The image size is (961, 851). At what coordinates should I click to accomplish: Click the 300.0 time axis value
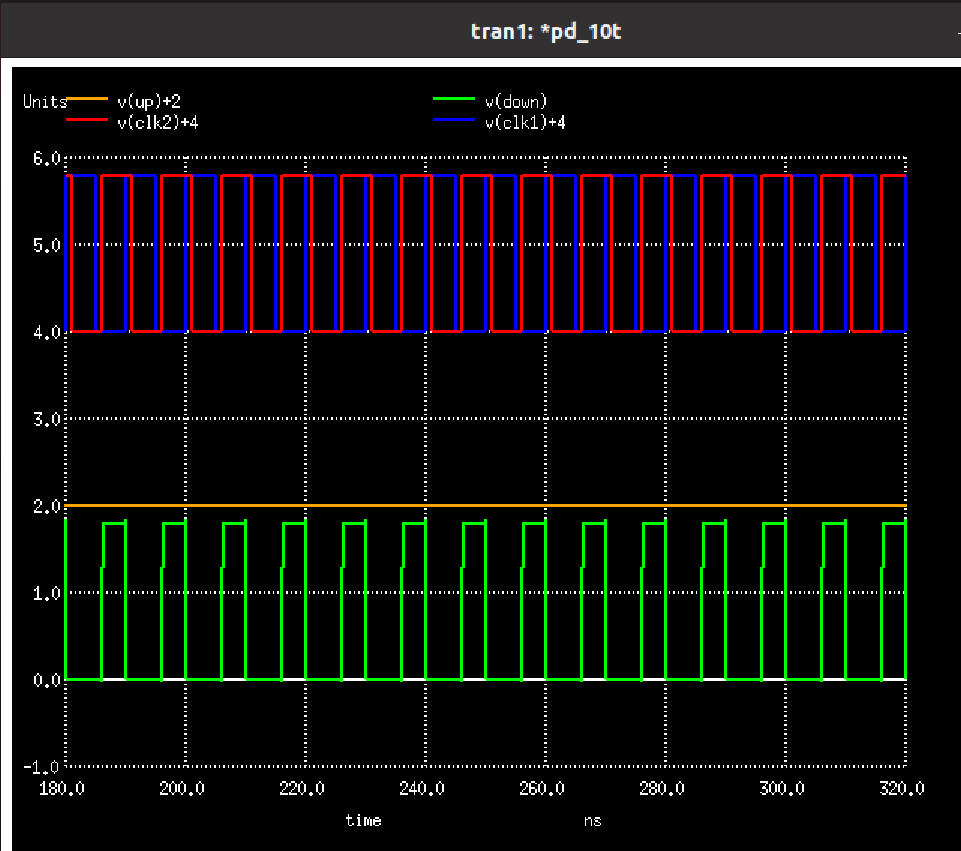(782, 789)
